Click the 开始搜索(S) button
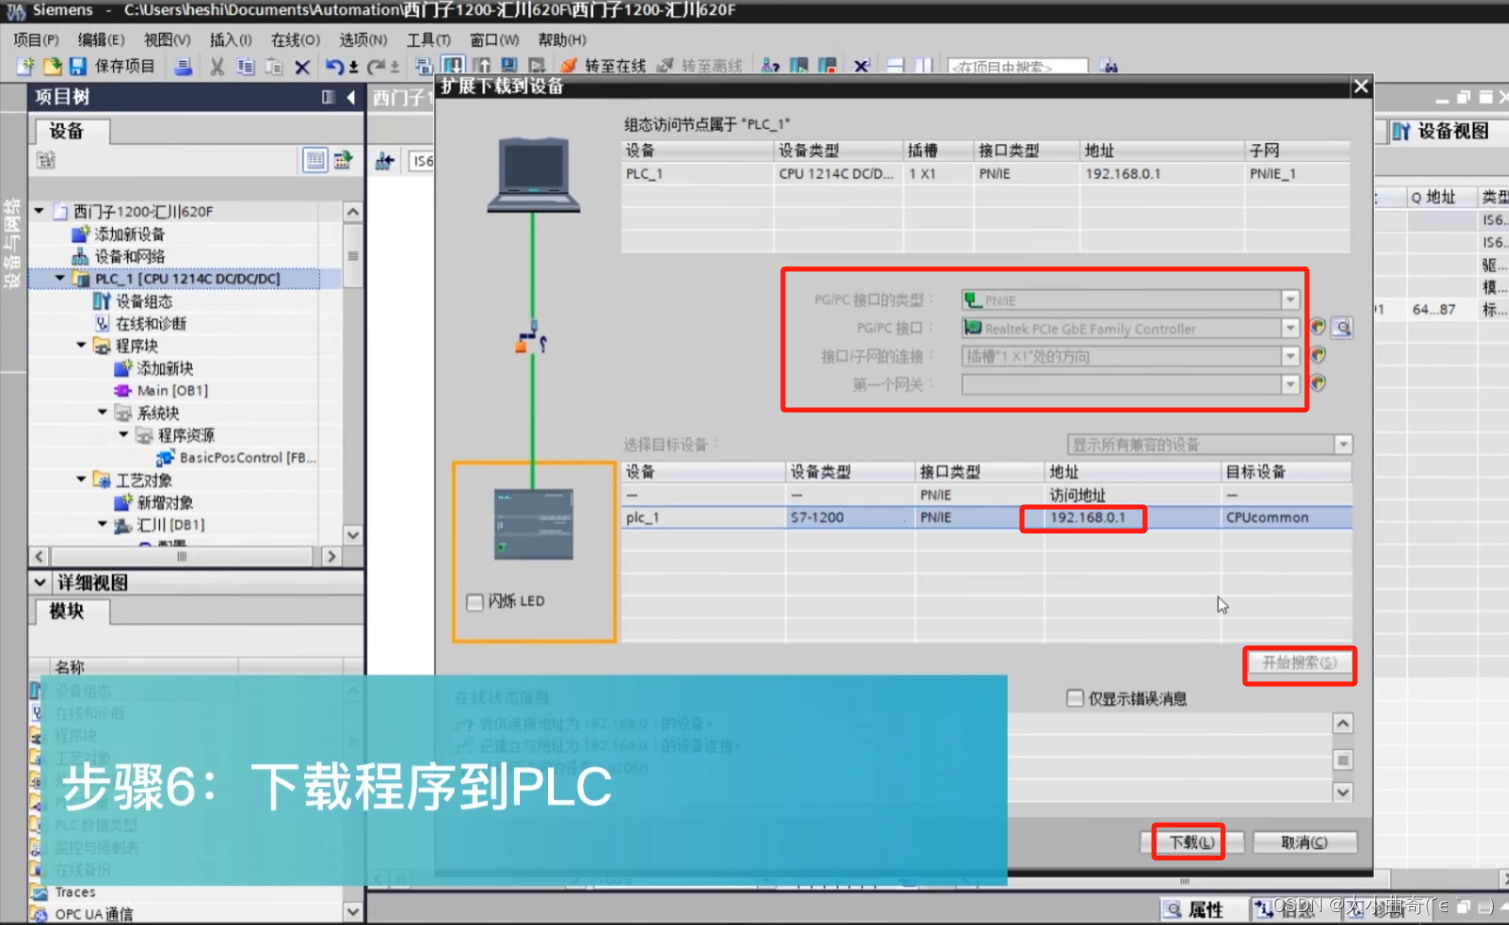This screenshot has width=1509, height=925. [1299, 662]
